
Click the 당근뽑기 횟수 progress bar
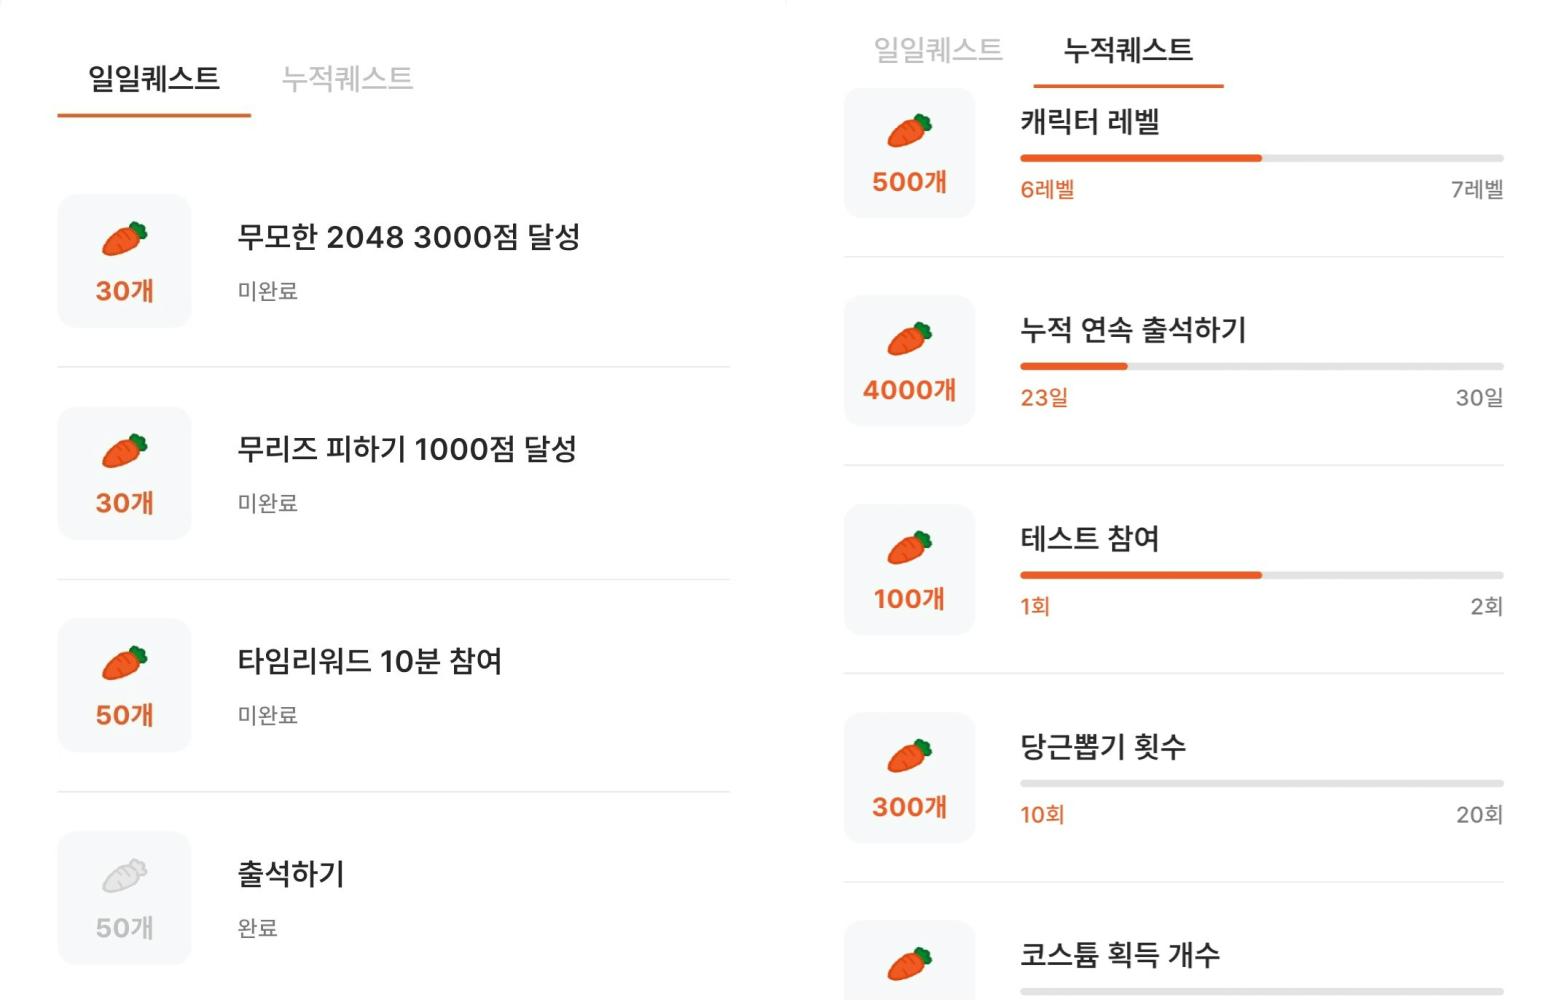[1260, 783]
